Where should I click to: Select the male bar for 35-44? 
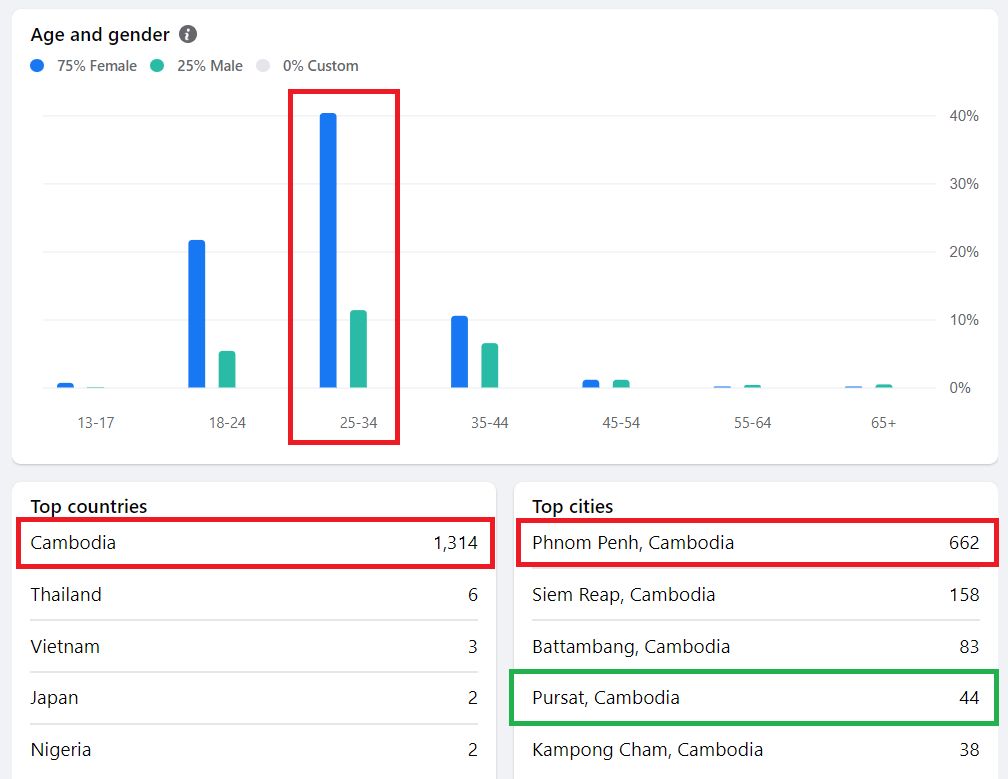pos(490,365)
